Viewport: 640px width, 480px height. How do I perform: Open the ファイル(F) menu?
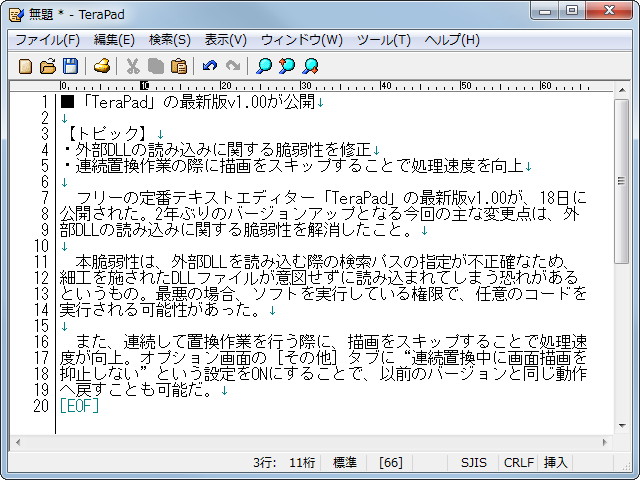coord(47,40)
